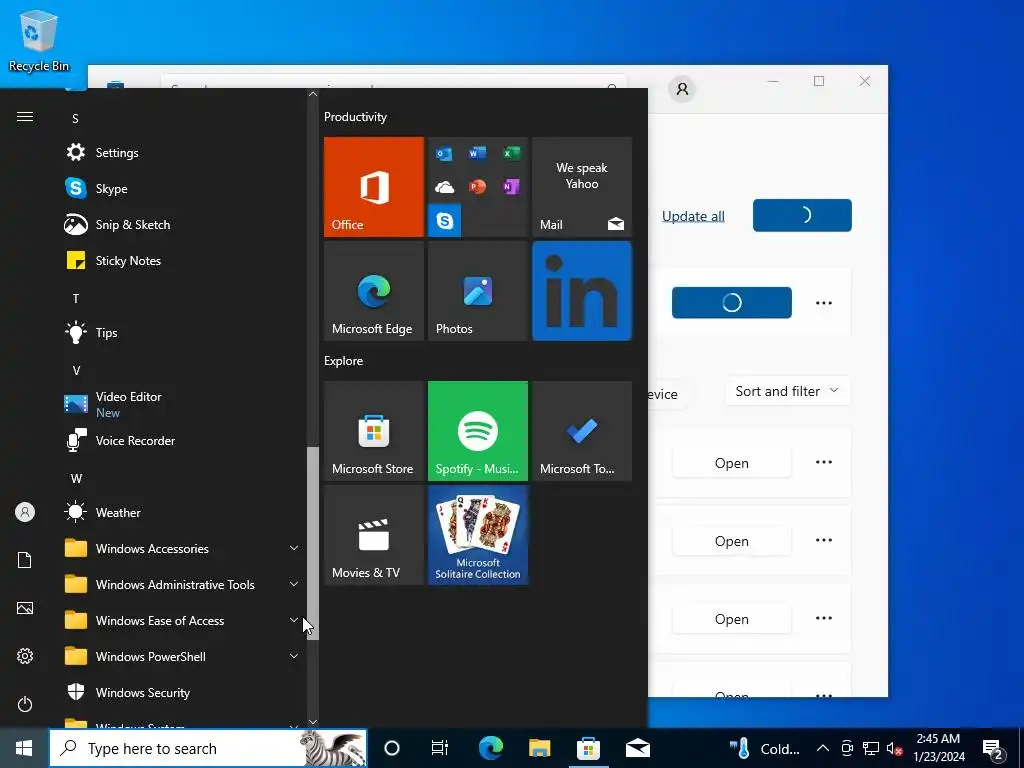Click app list scrollbar thumb

point(313,543)
